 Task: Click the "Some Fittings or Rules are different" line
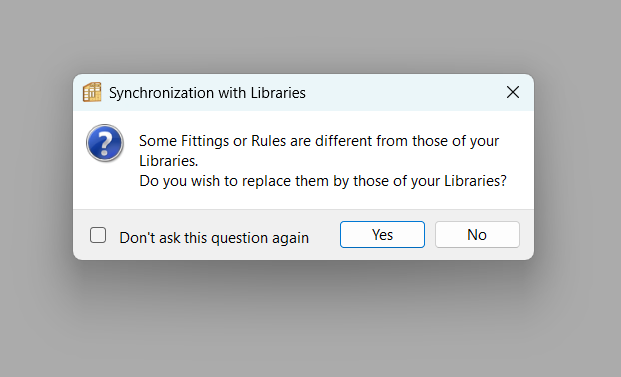(319, 141)
